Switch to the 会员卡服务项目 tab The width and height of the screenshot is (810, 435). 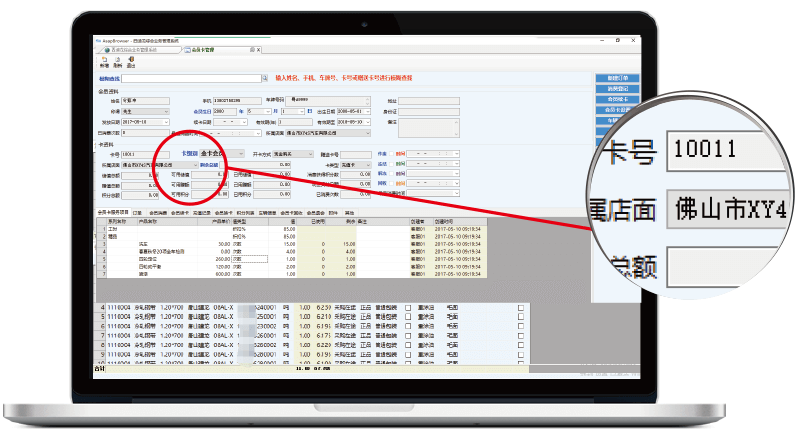(x=112, y=213)
